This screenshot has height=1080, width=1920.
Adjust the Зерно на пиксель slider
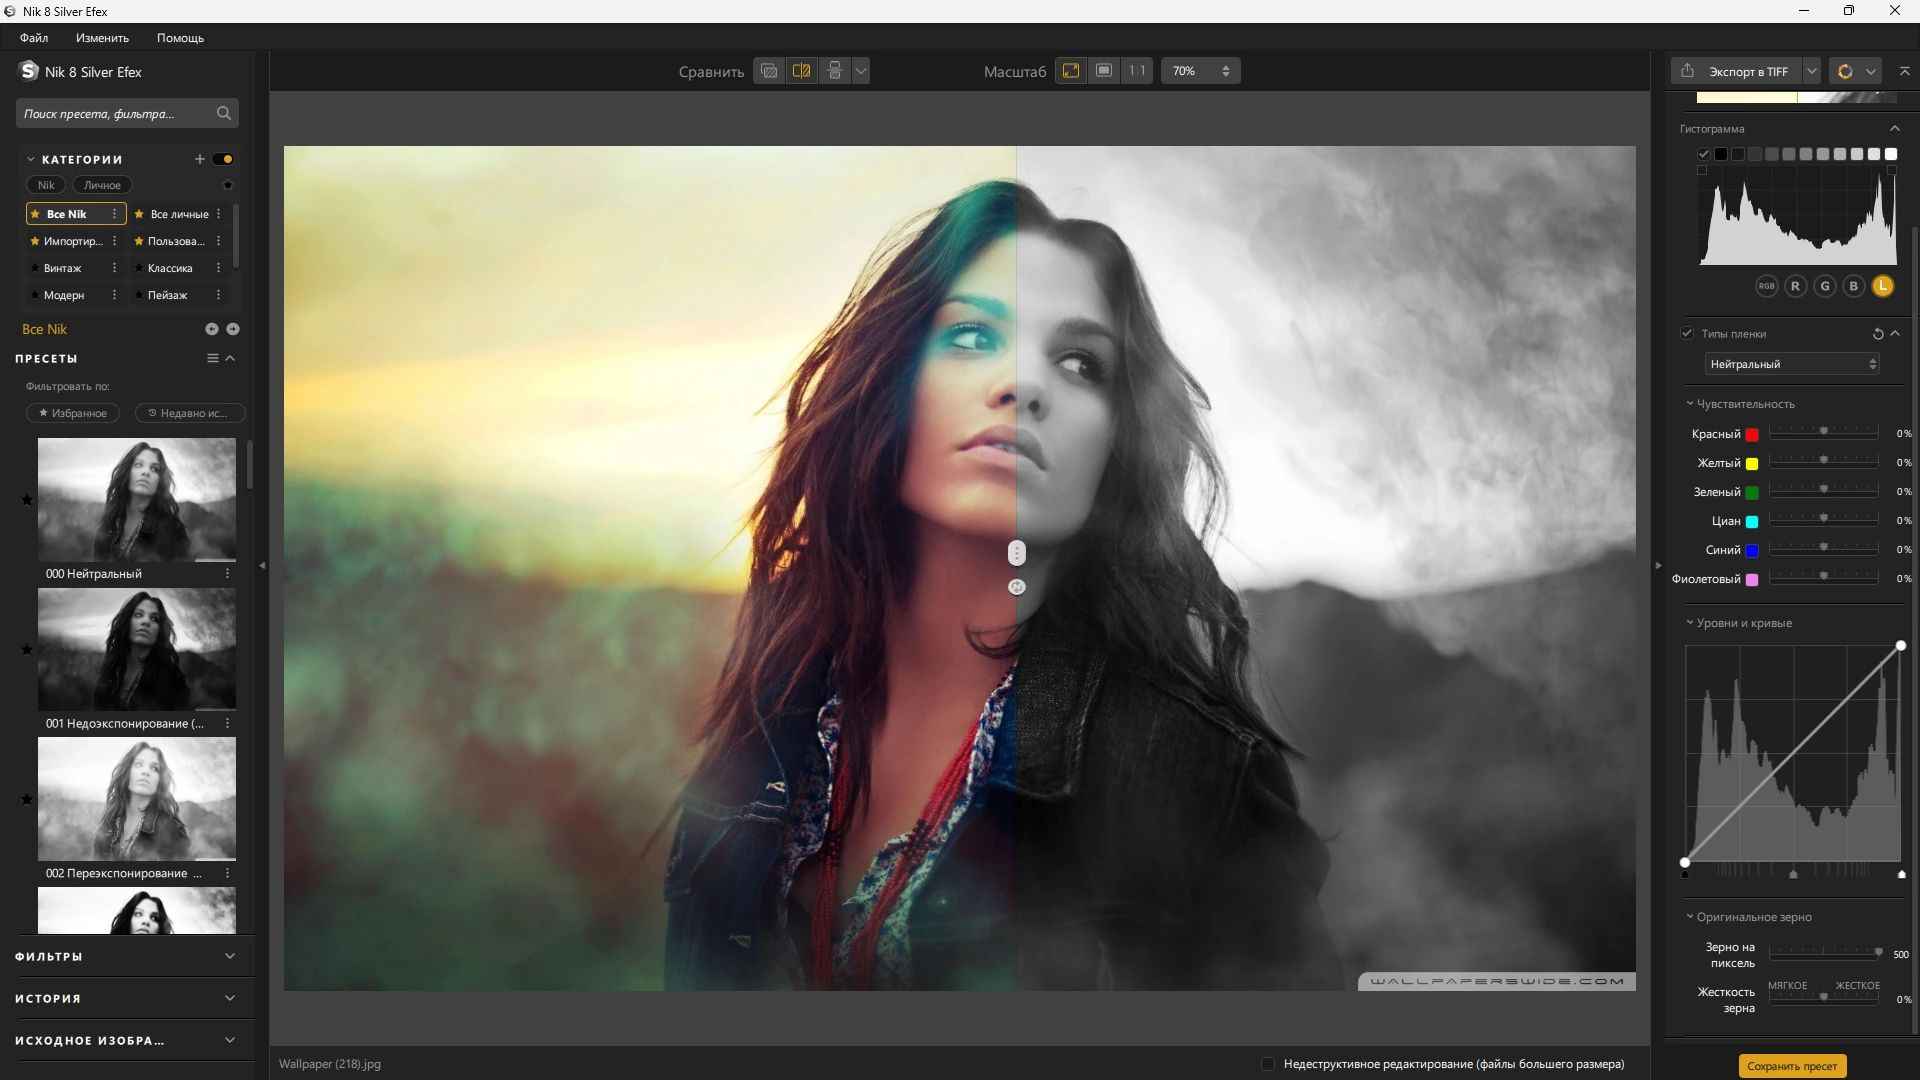click(x=1824, y=953)
